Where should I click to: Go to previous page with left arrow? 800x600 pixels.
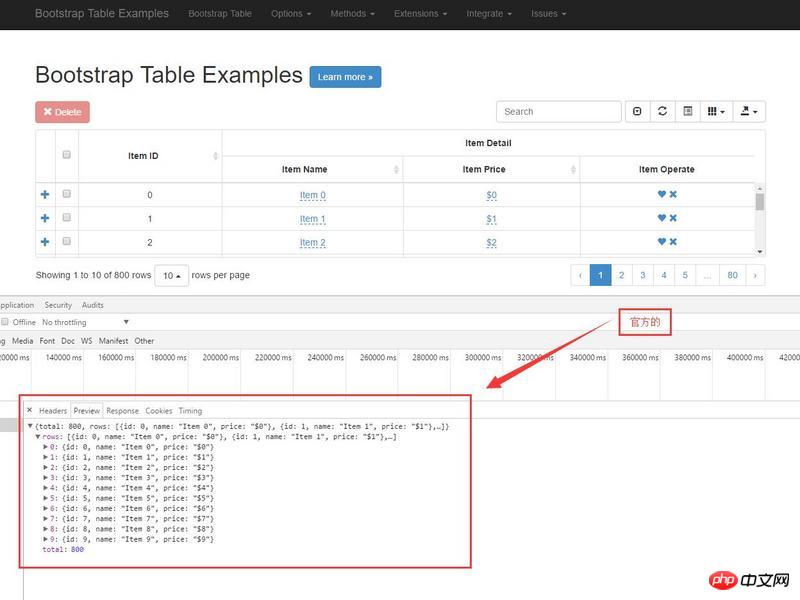coord(580,276)
